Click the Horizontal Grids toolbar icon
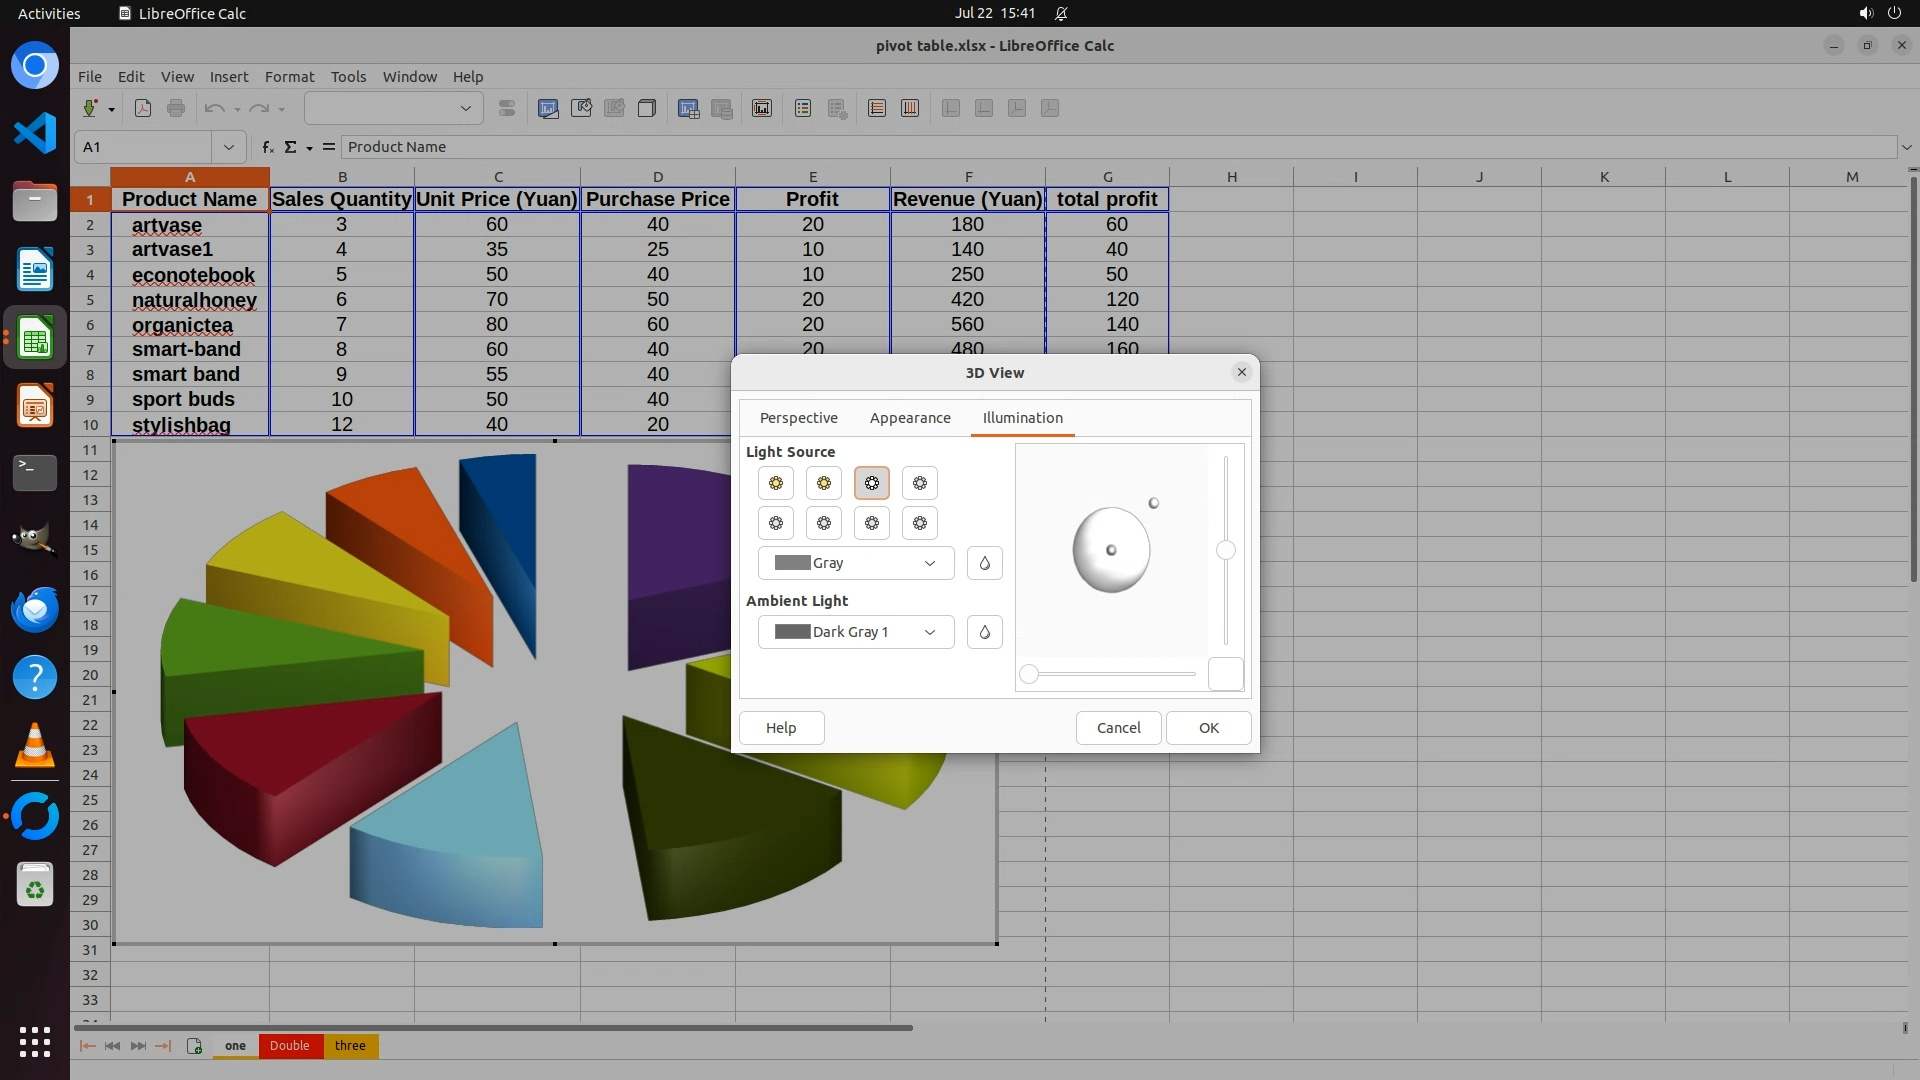 pos(877,108)
